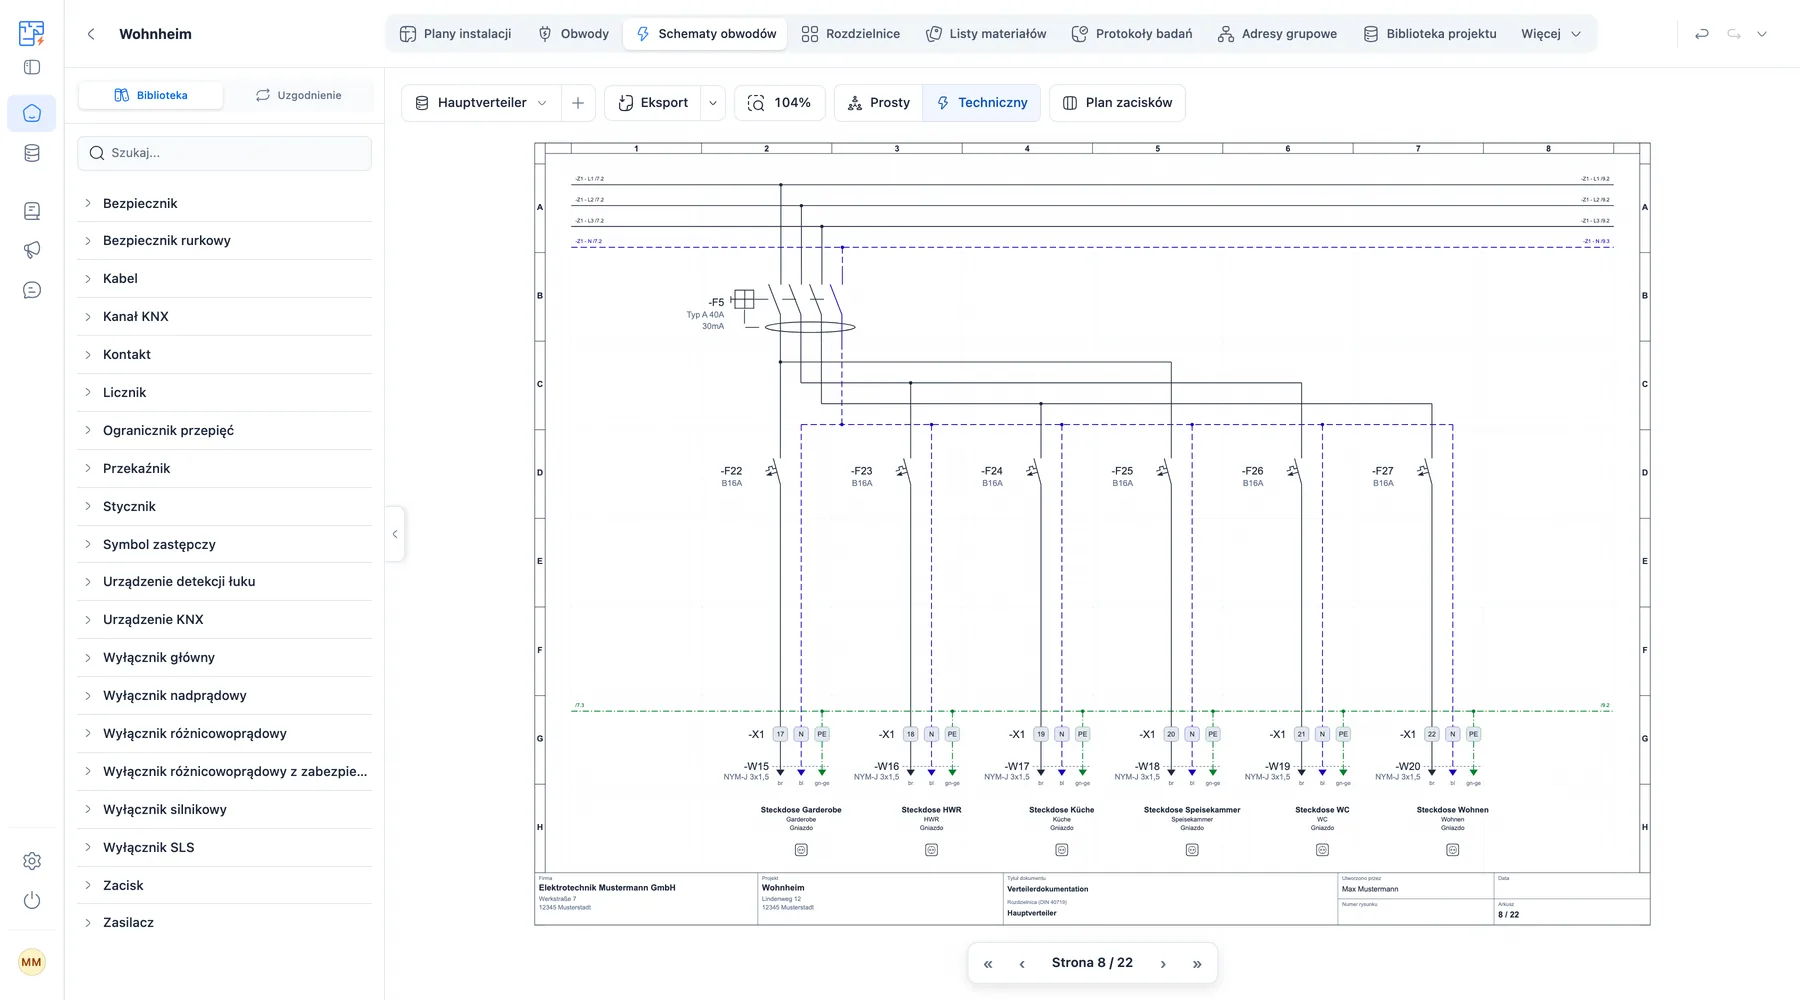Go to first page with double-left arrows
The width and height of the screenshot is (1800, 1000).
pyautogui.click(x=988, y=964)
